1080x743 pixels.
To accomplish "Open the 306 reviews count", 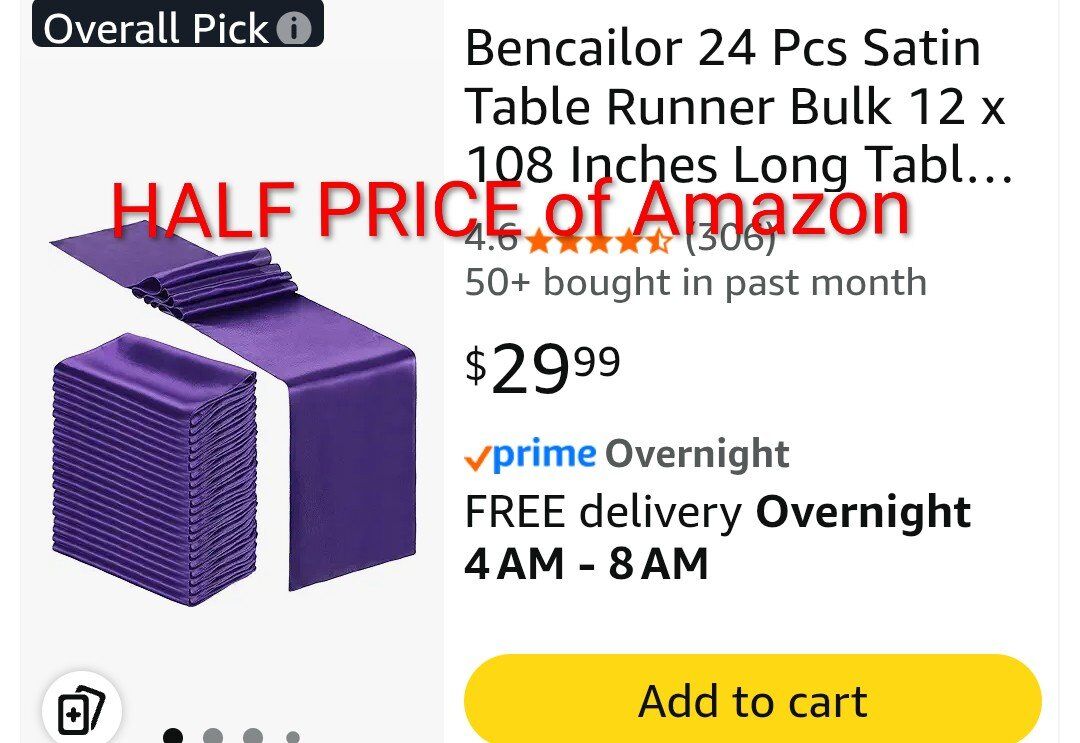I will pos(731,241).
